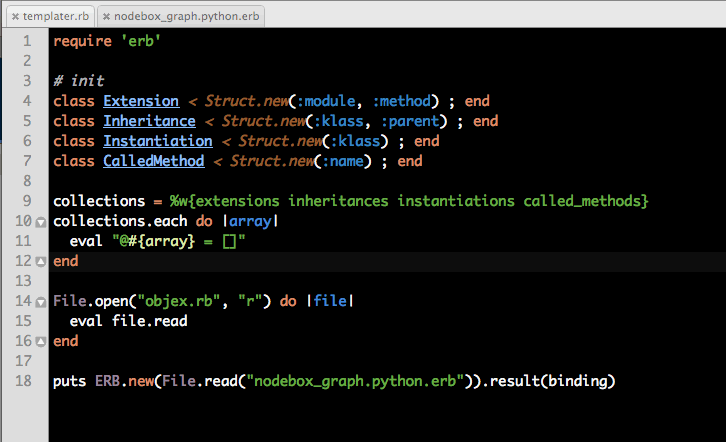The height and width of the screenshot is (442, 726).
Task: Switch to the templater.rb tab
Action: tap(50, 16)
